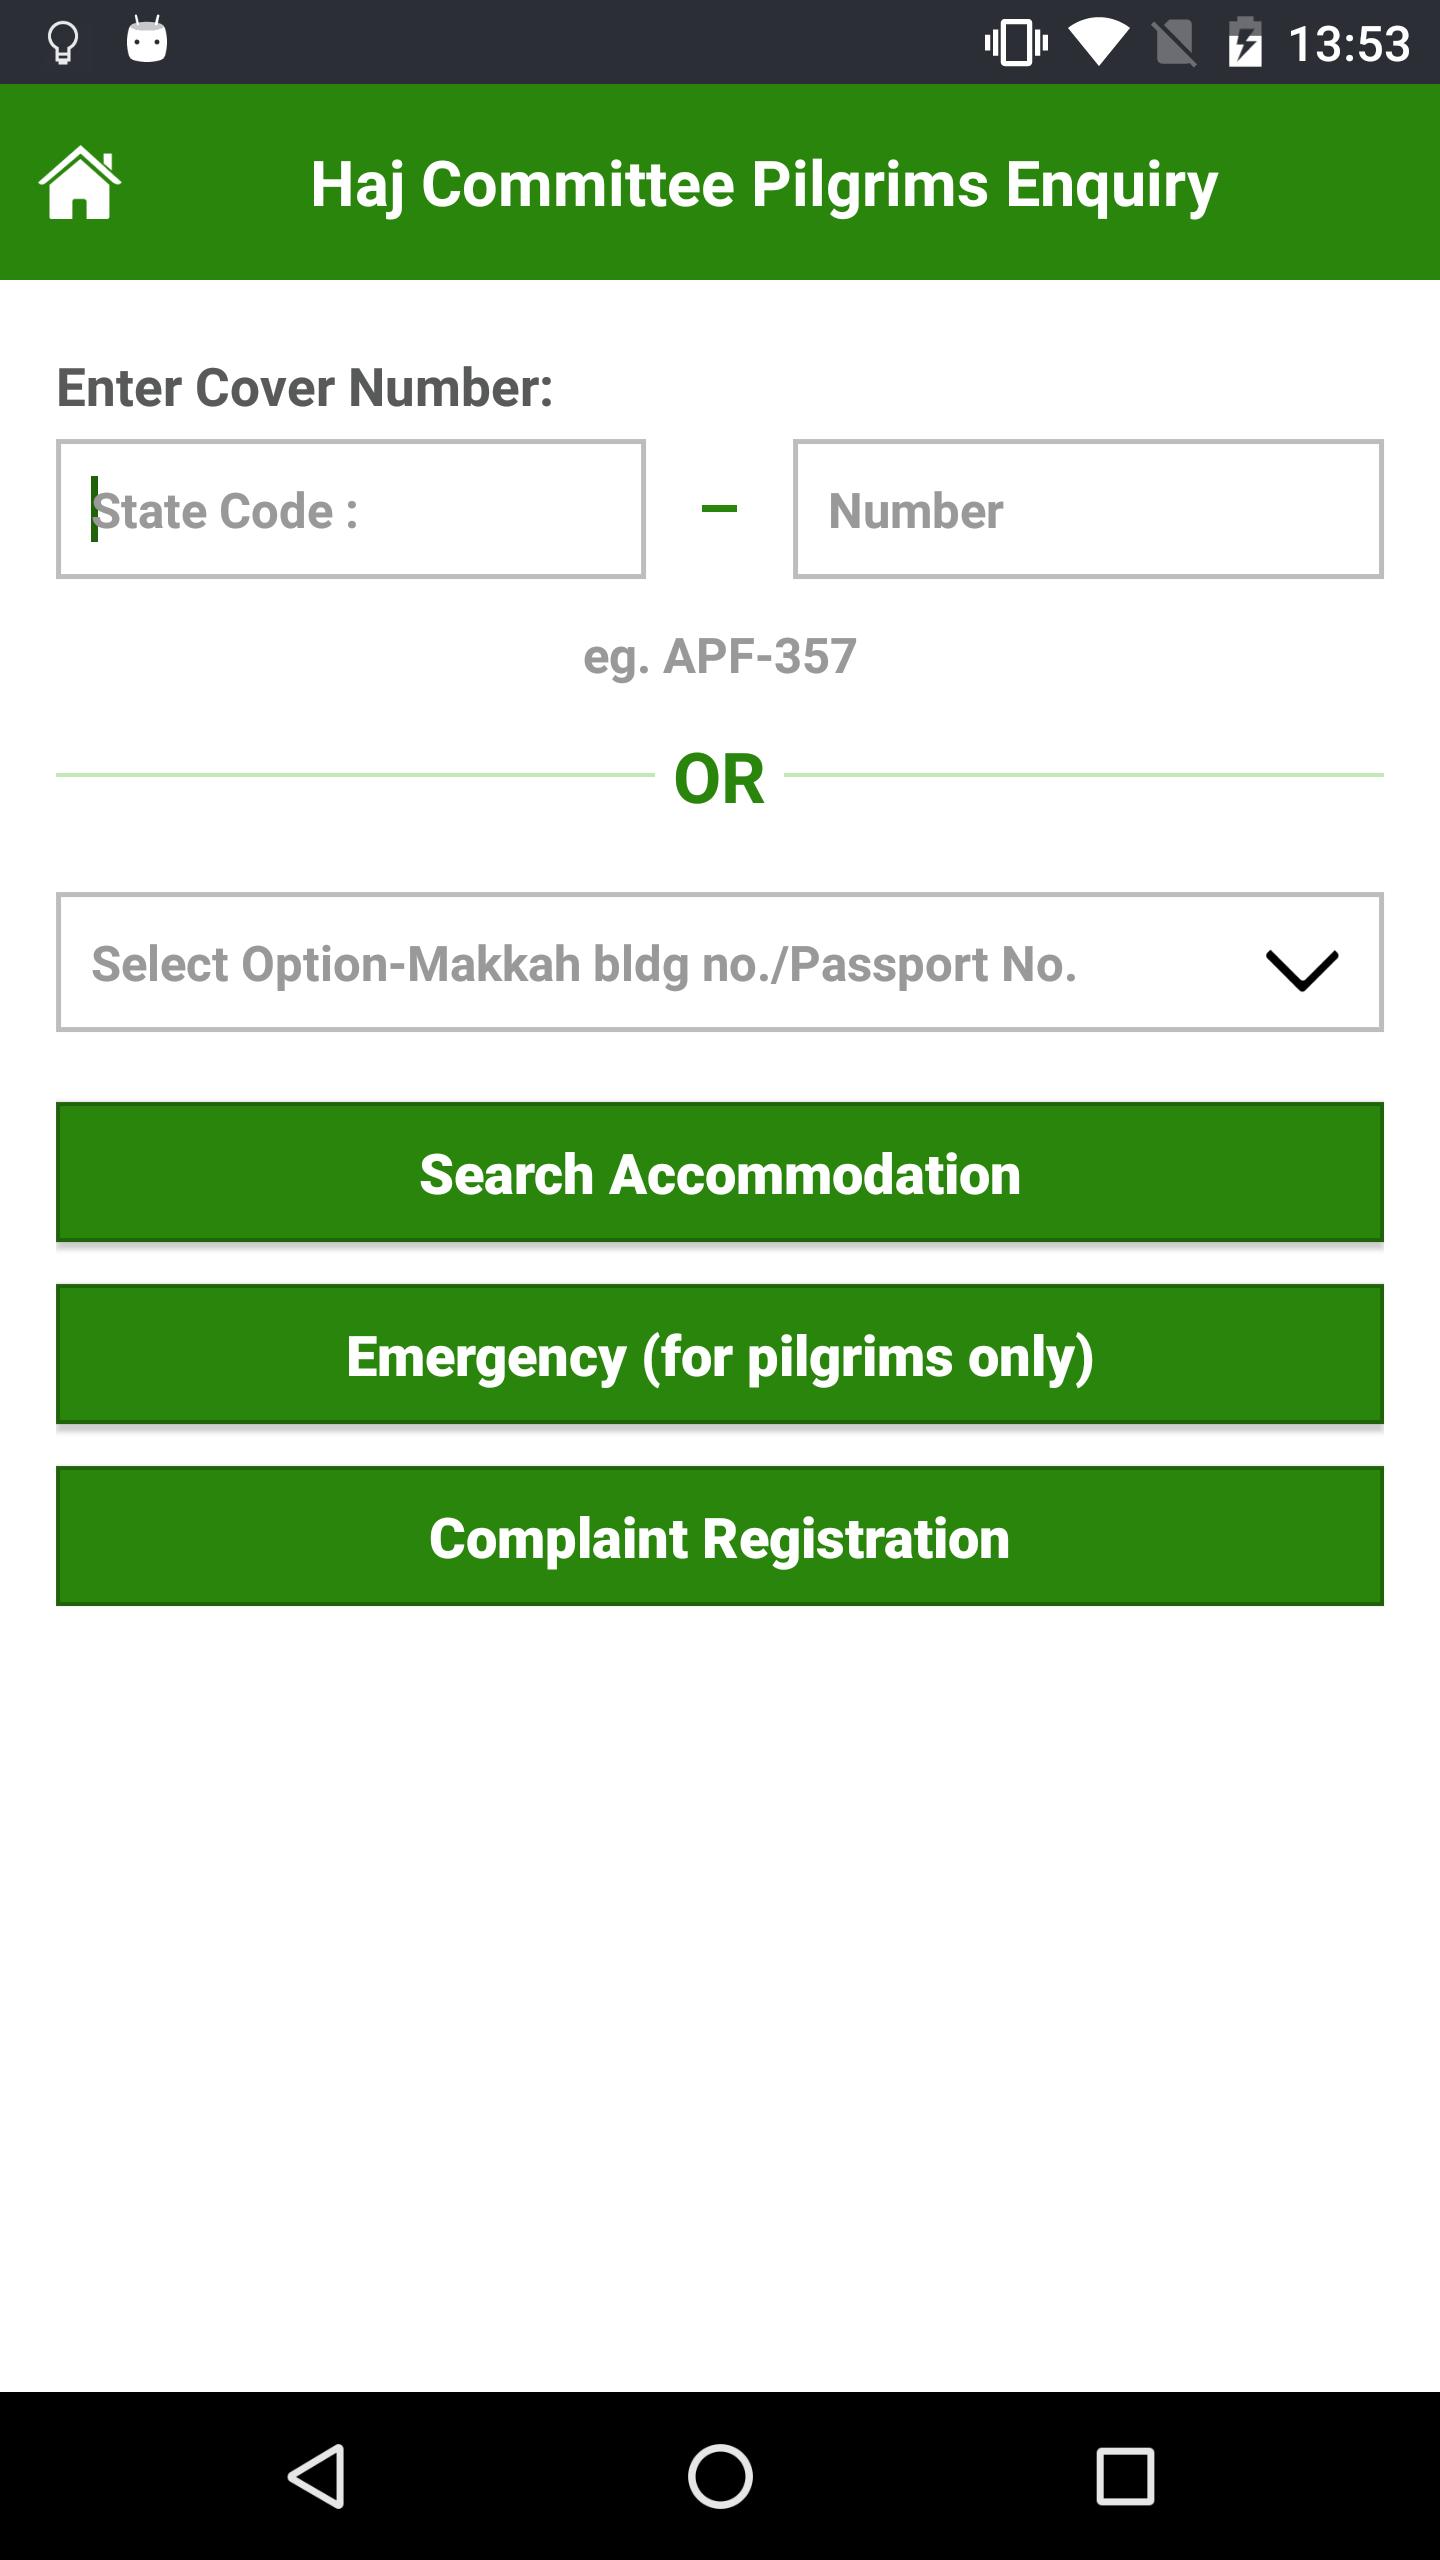Tap the Wi-Fi status icon
The image size is (1440, 2560).
(x=1097, y=41)
